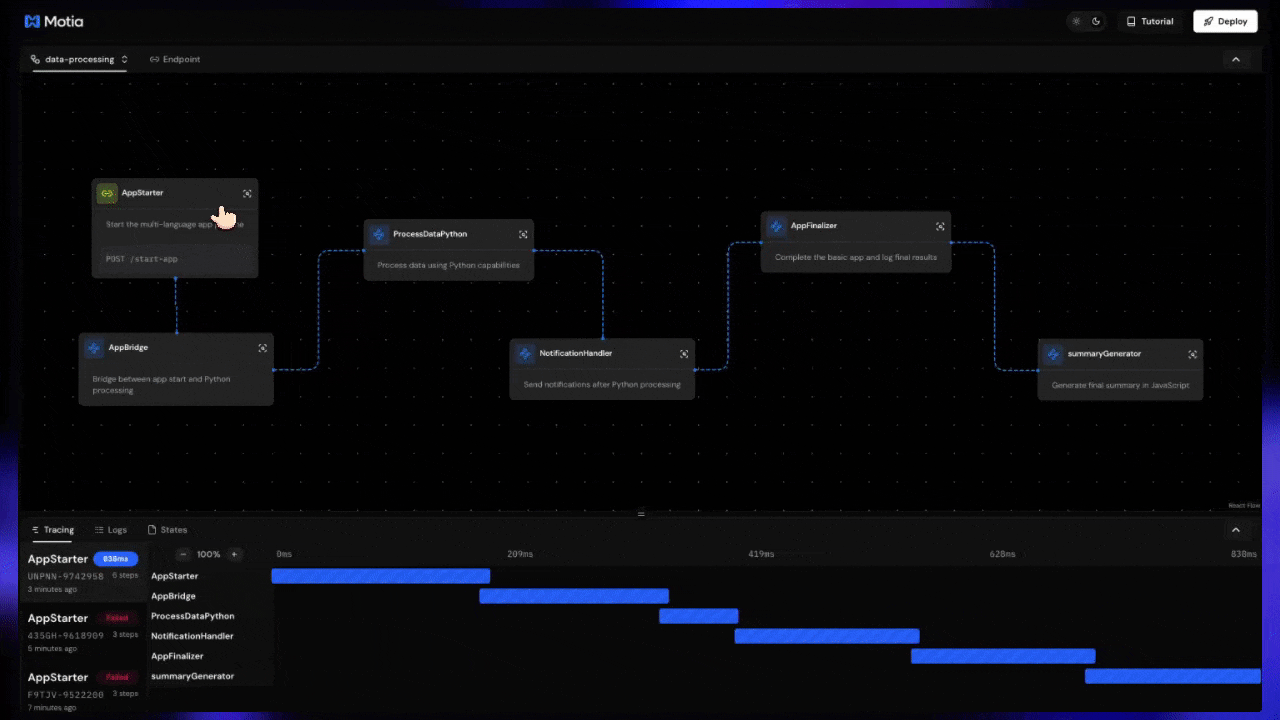1280x720 pixels.
Task: Click the green endpoint icon on AppStarter node
Action: [x=106, y=192]
